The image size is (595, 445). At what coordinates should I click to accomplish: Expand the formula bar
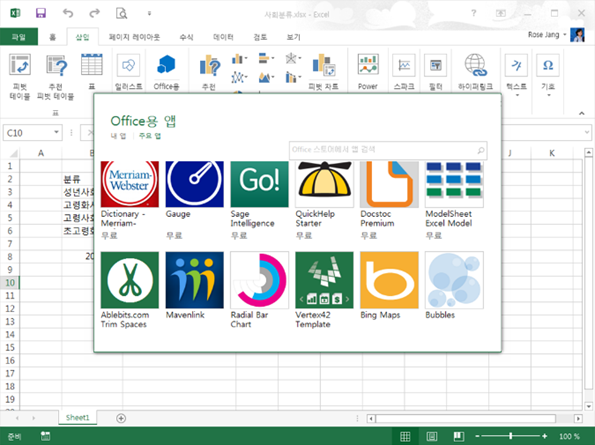(x=587, y=132)
